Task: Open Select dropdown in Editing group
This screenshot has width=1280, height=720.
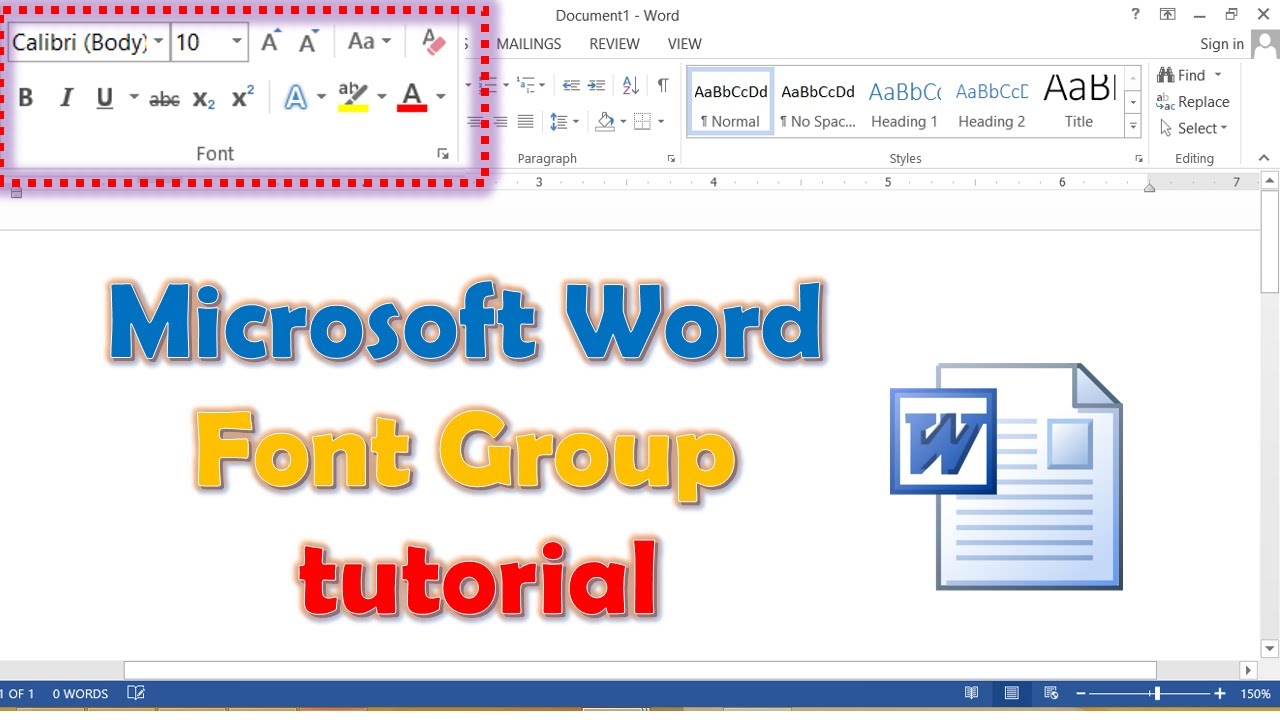Action: [x=1193, y=128]
